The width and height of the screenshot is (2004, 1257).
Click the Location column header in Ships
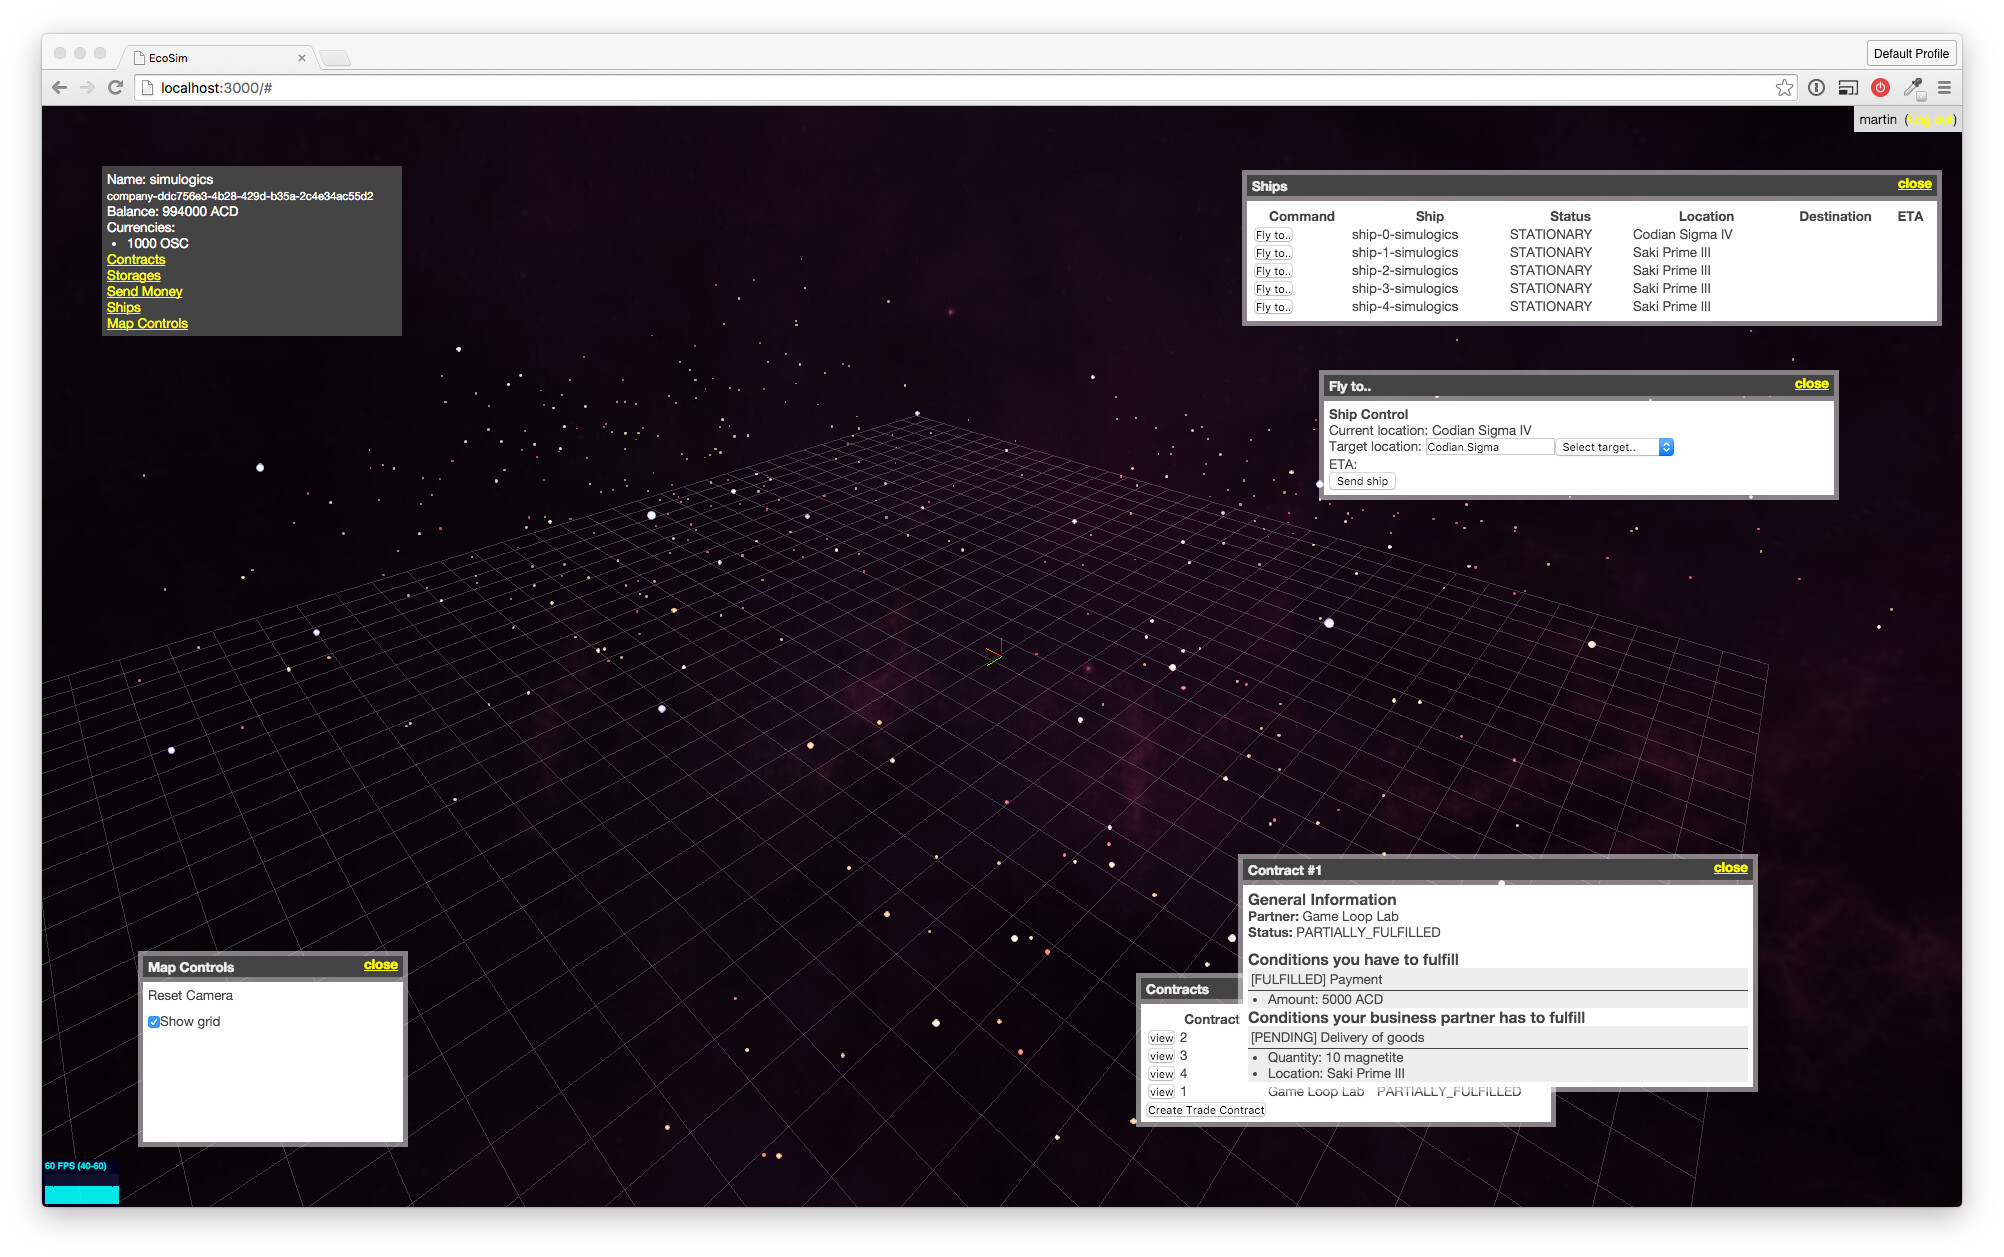(x=1706, y=216)
